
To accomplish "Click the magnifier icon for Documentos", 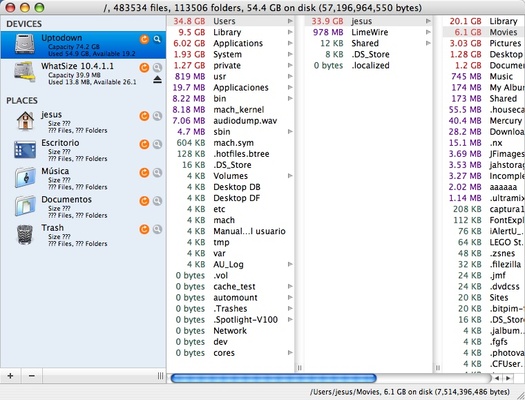I will click(x=157, y=201).
